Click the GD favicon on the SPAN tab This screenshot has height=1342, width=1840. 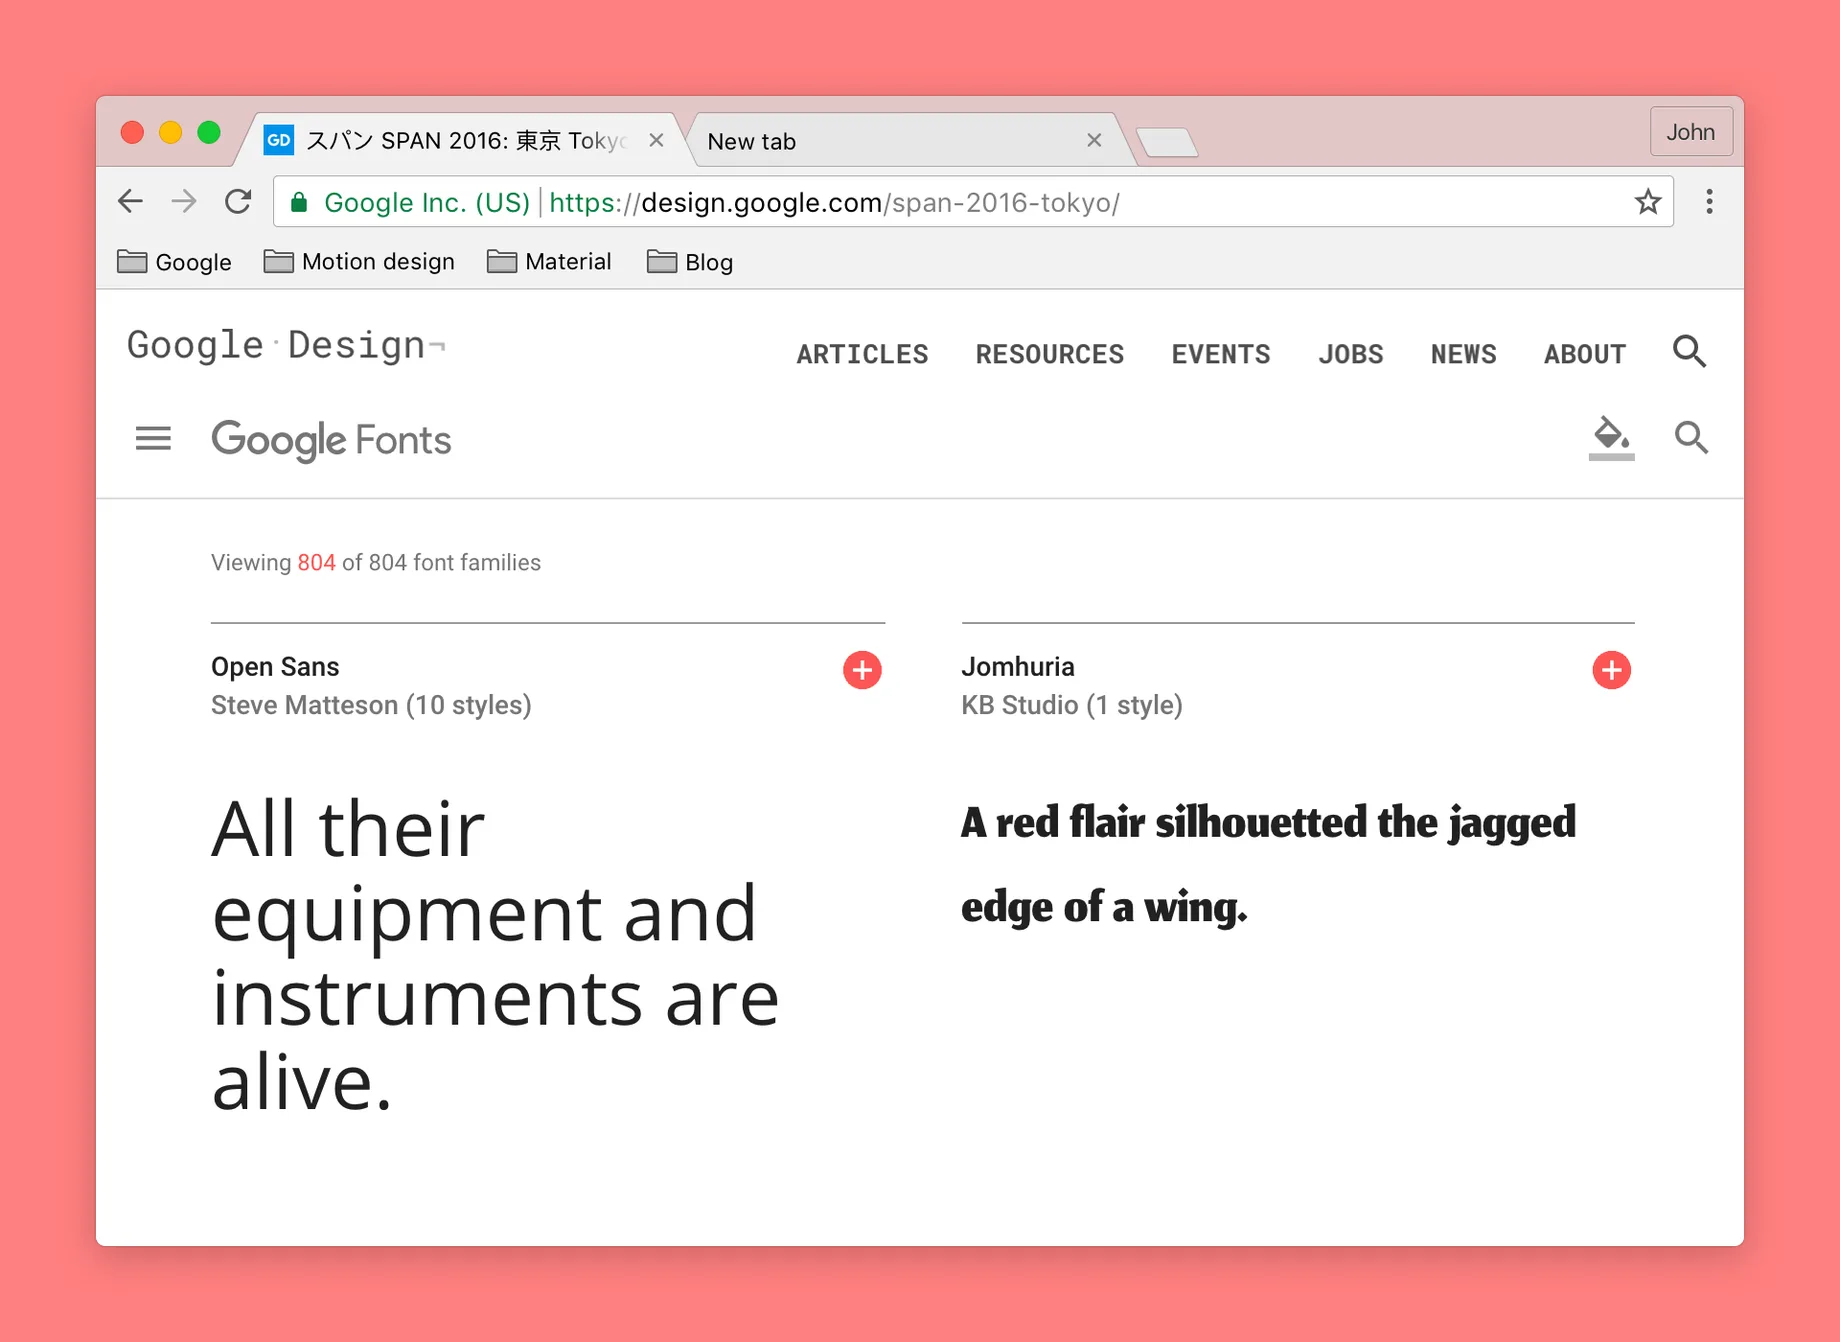[x=278, y=140]
